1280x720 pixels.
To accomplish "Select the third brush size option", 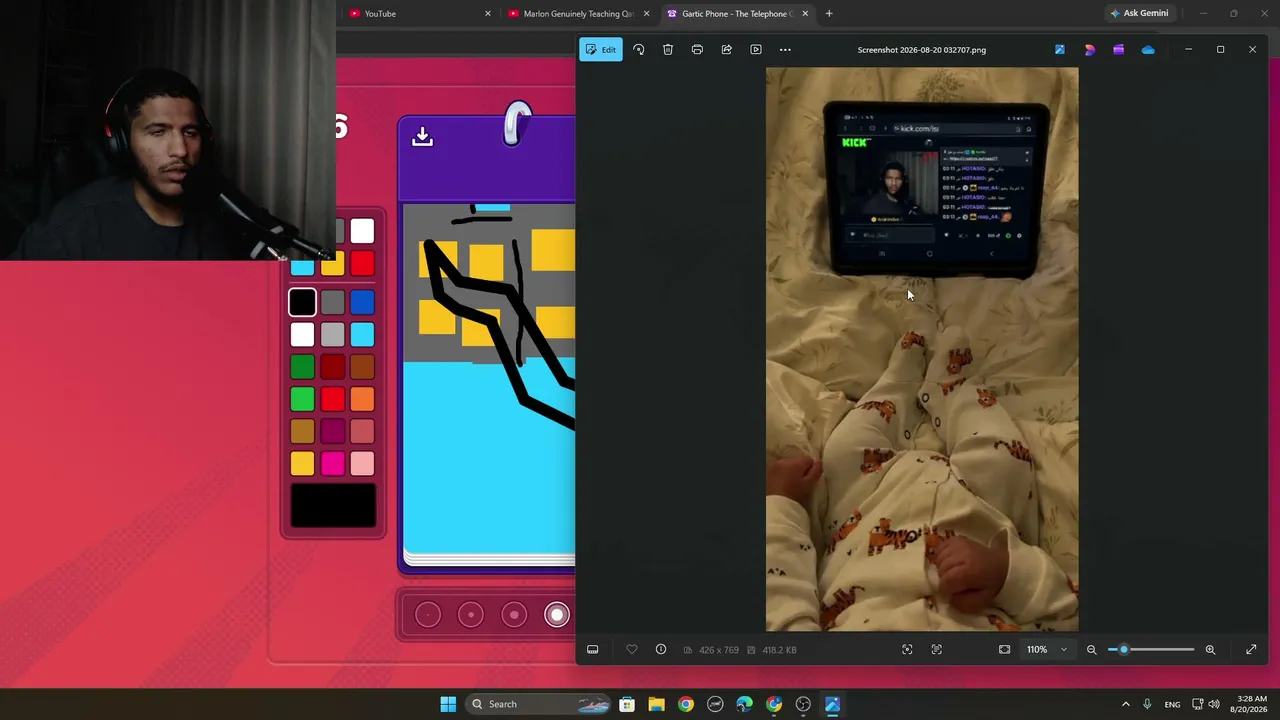I will click(514, 615).
